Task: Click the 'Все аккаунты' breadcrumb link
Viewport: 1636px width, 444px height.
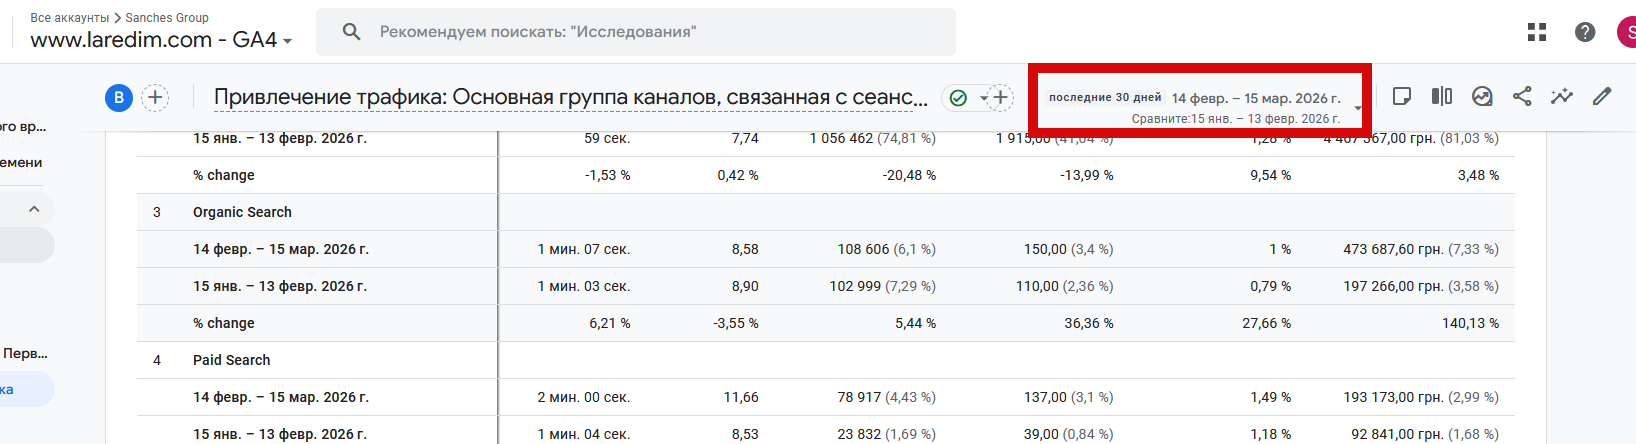Action: 70,18
